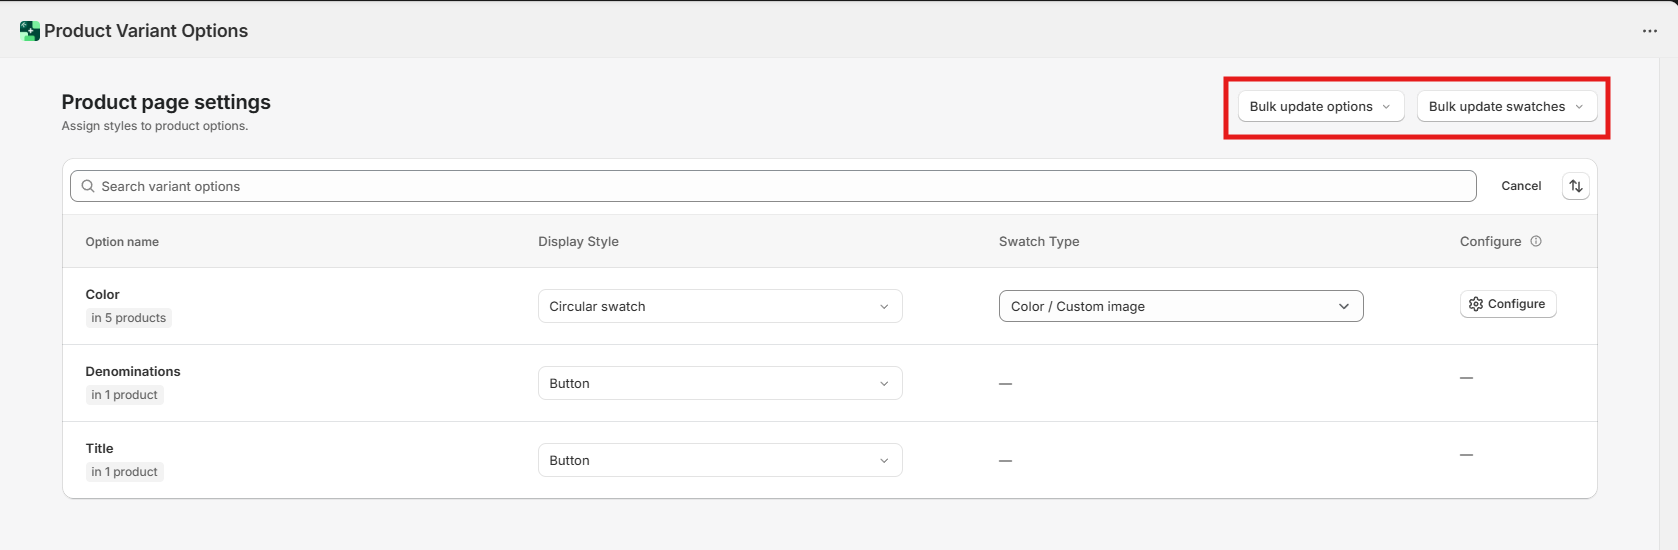Select the Denominations option name

point(133,371)
